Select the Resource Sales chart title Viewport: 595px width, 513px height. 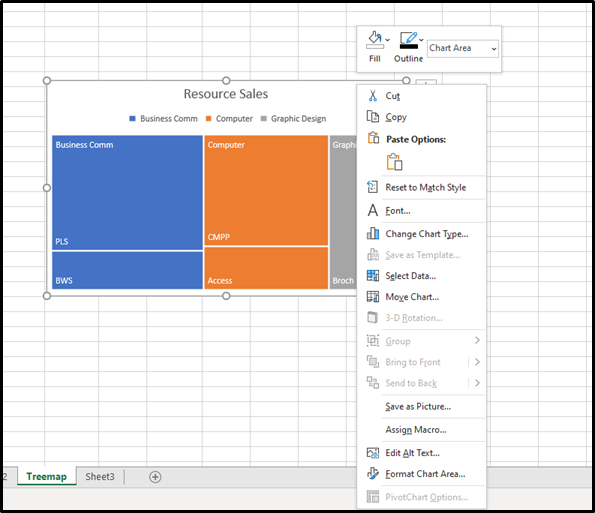coord(226,94)
